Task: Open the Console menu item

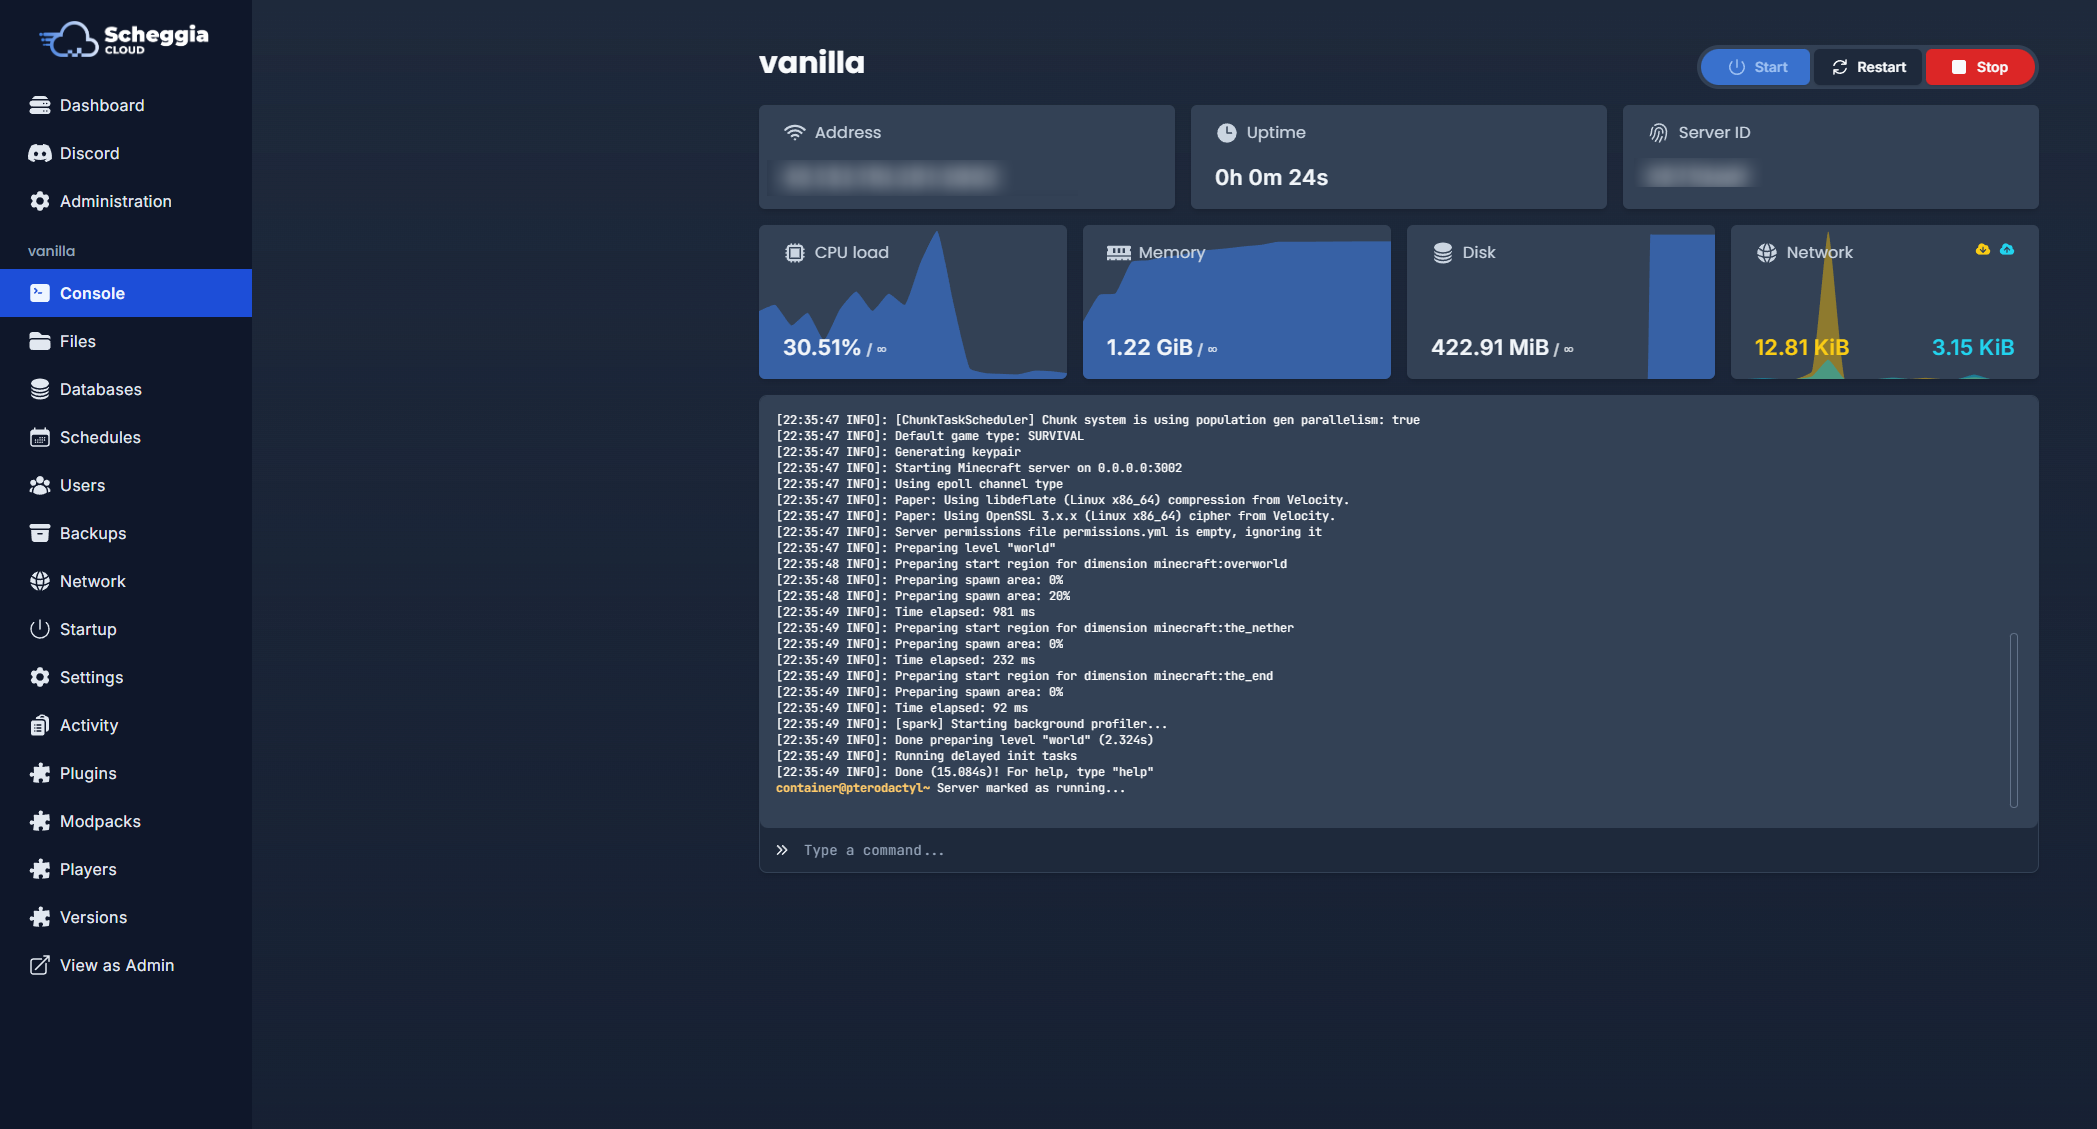Action: (92, 293)
